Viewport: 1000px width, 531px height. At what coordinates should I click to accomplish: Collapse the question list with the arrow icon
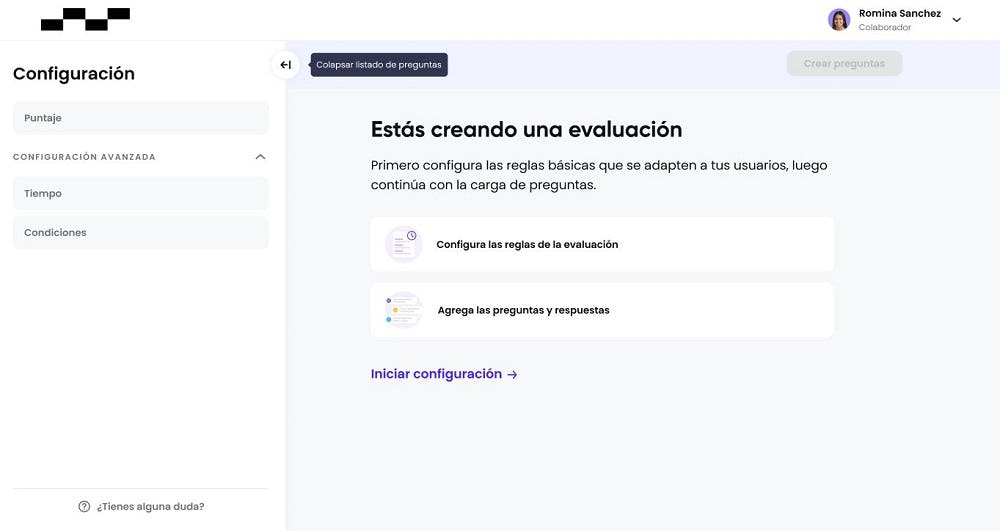pos(285,64)
